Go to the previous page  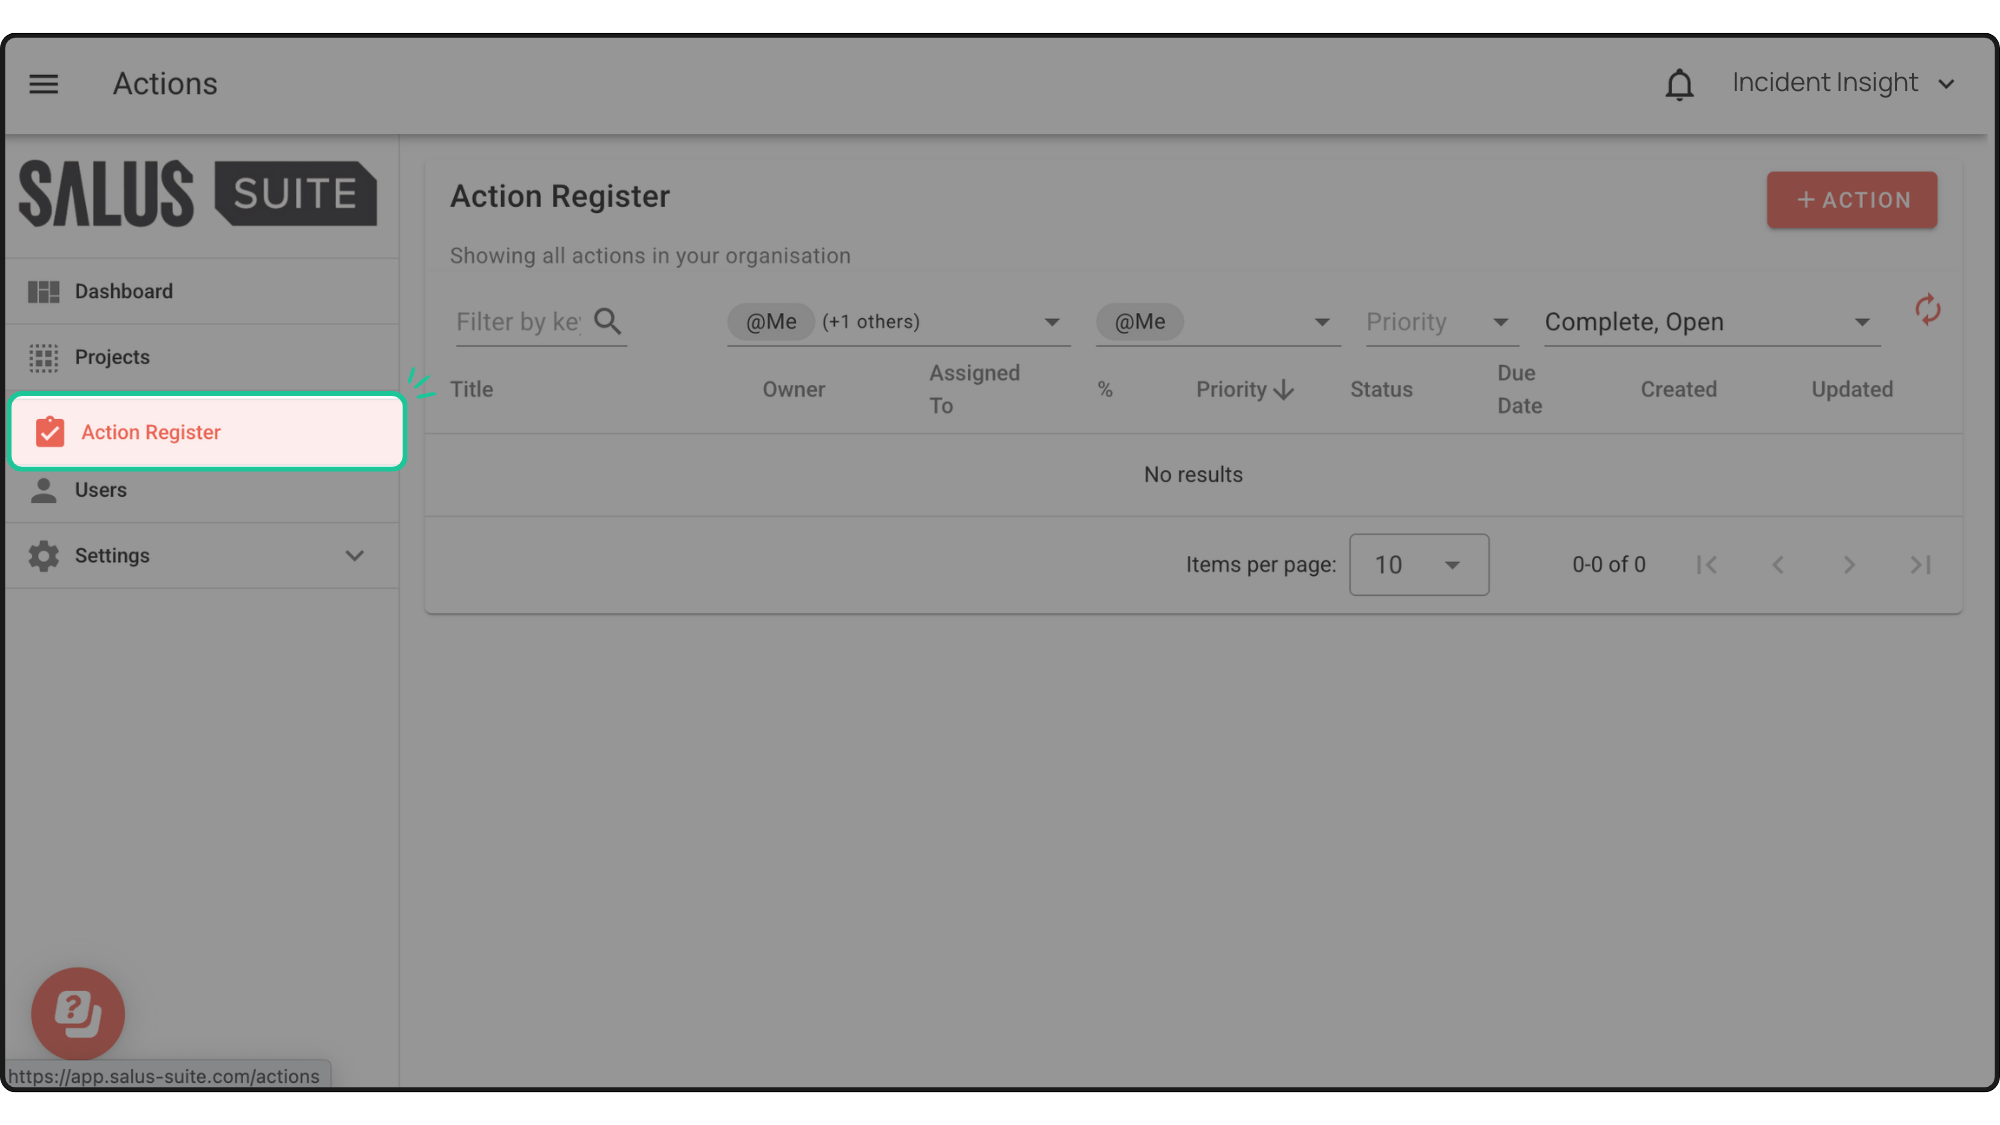click(x=1778, y=565)
